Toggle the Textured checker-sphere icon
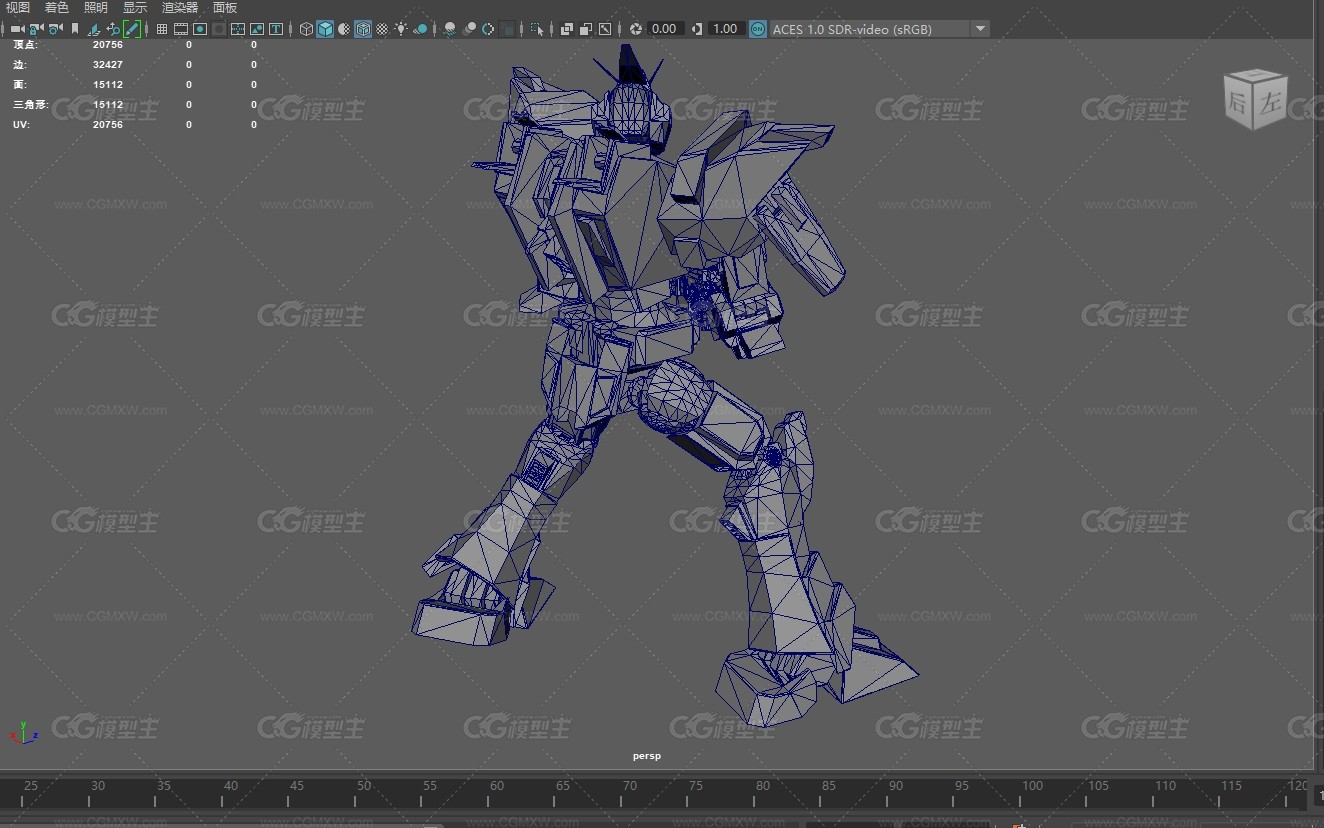This screenshot has height=828, width=1324. (x=382, y=29)
